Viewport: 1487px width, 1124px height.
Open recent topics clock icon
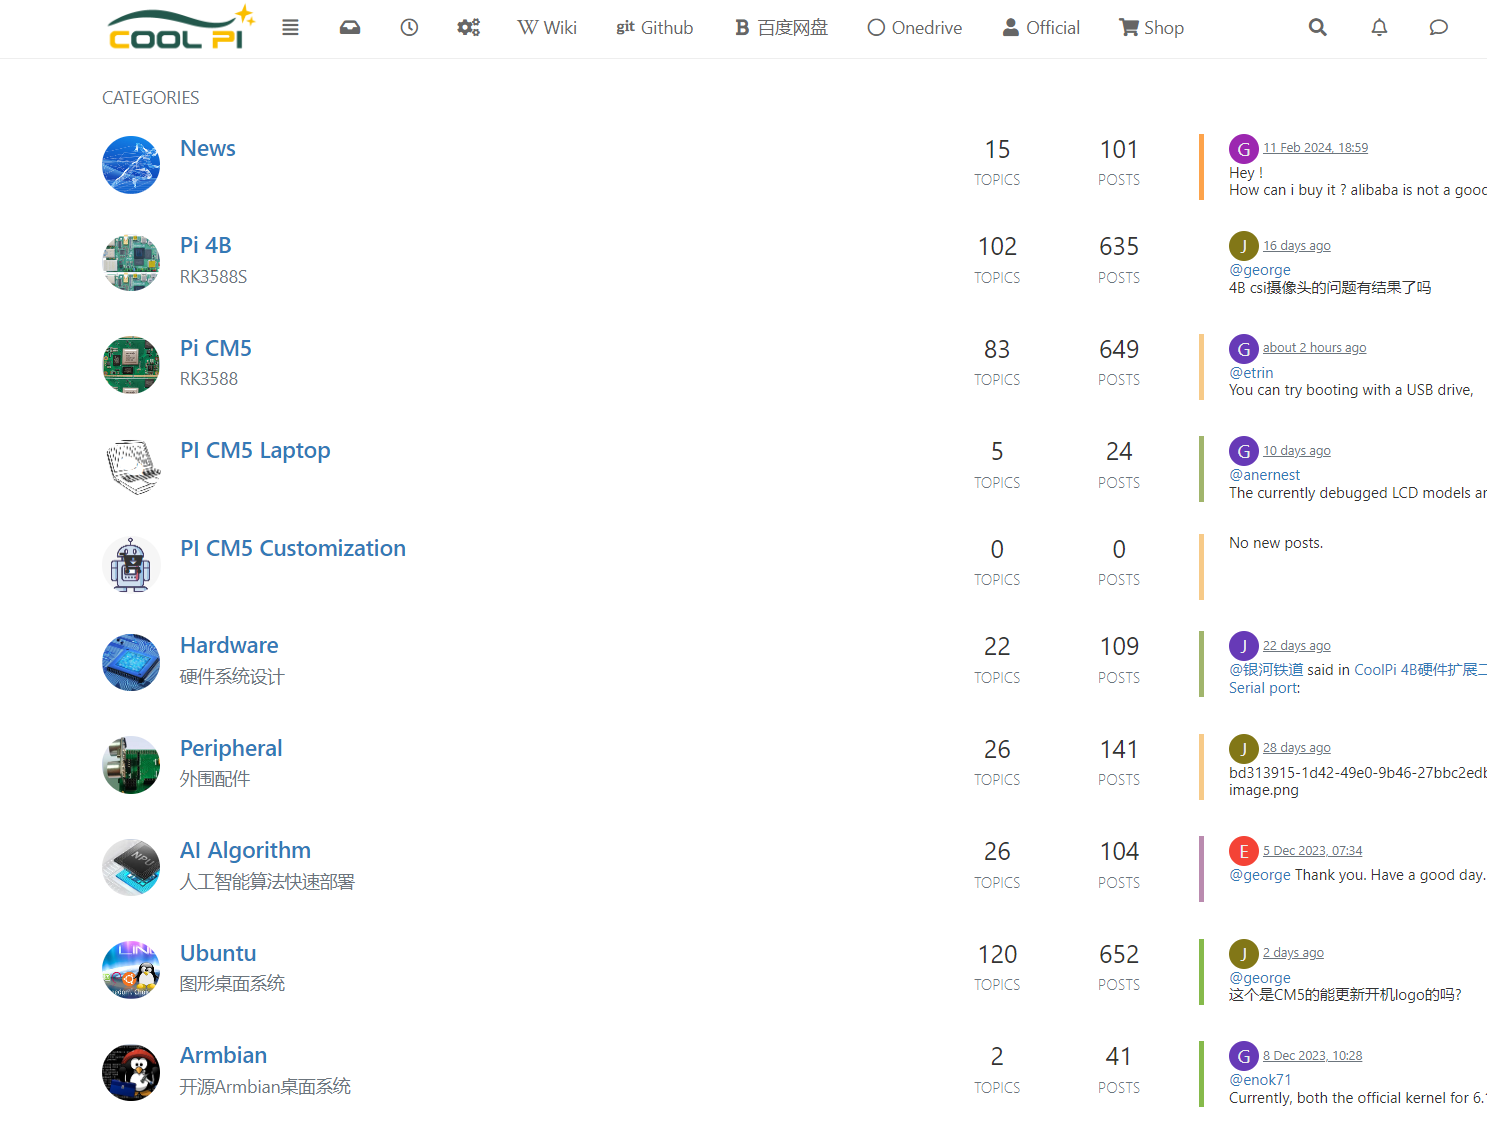409,28
